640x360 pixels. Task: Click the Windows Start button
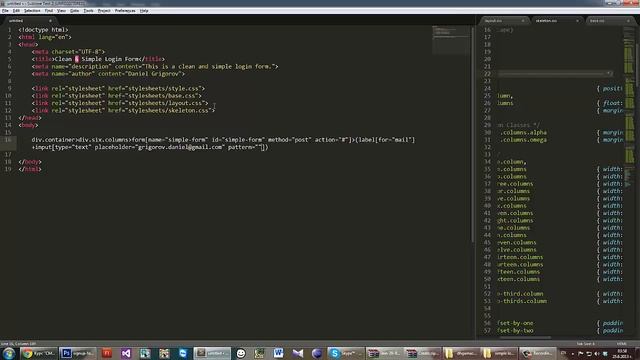pos(9,353)
